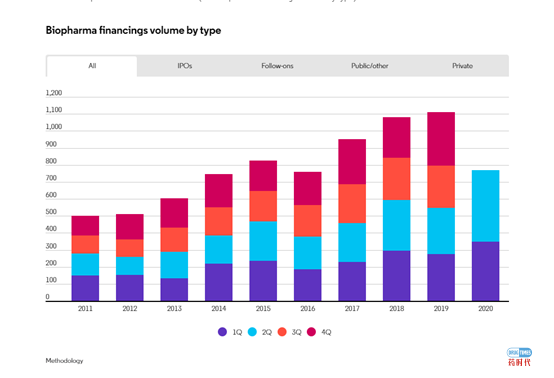Toggle the 2Q blue legend dot

click(252, 332)
